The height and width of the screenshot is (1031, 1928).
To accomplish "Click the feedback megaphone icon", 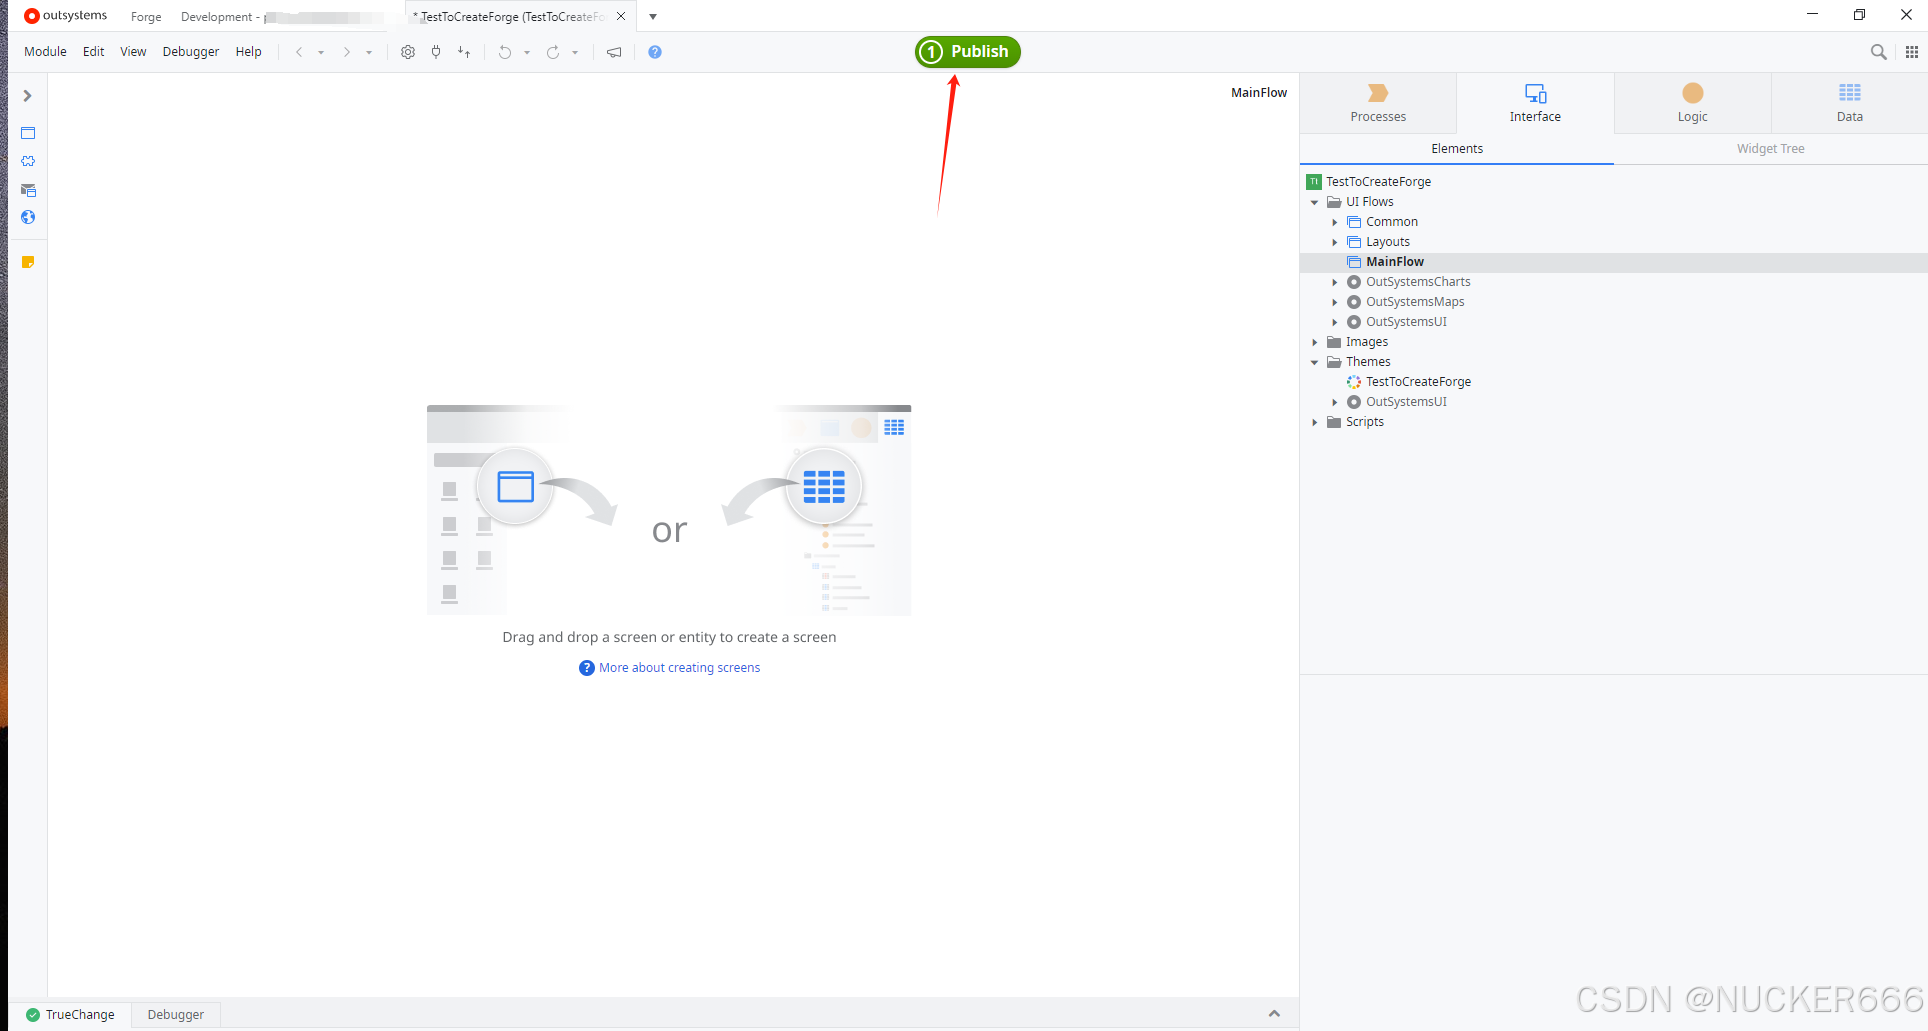I will (x=614, y=52).
